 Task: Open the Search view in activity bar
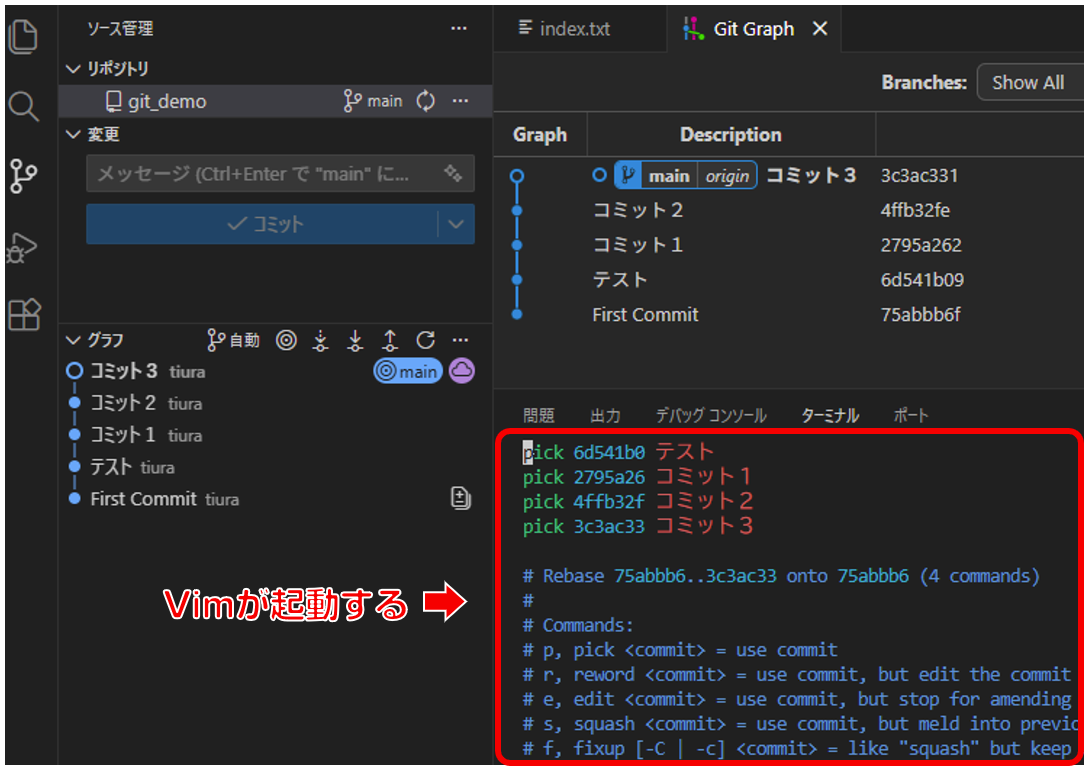pos(23,106)
